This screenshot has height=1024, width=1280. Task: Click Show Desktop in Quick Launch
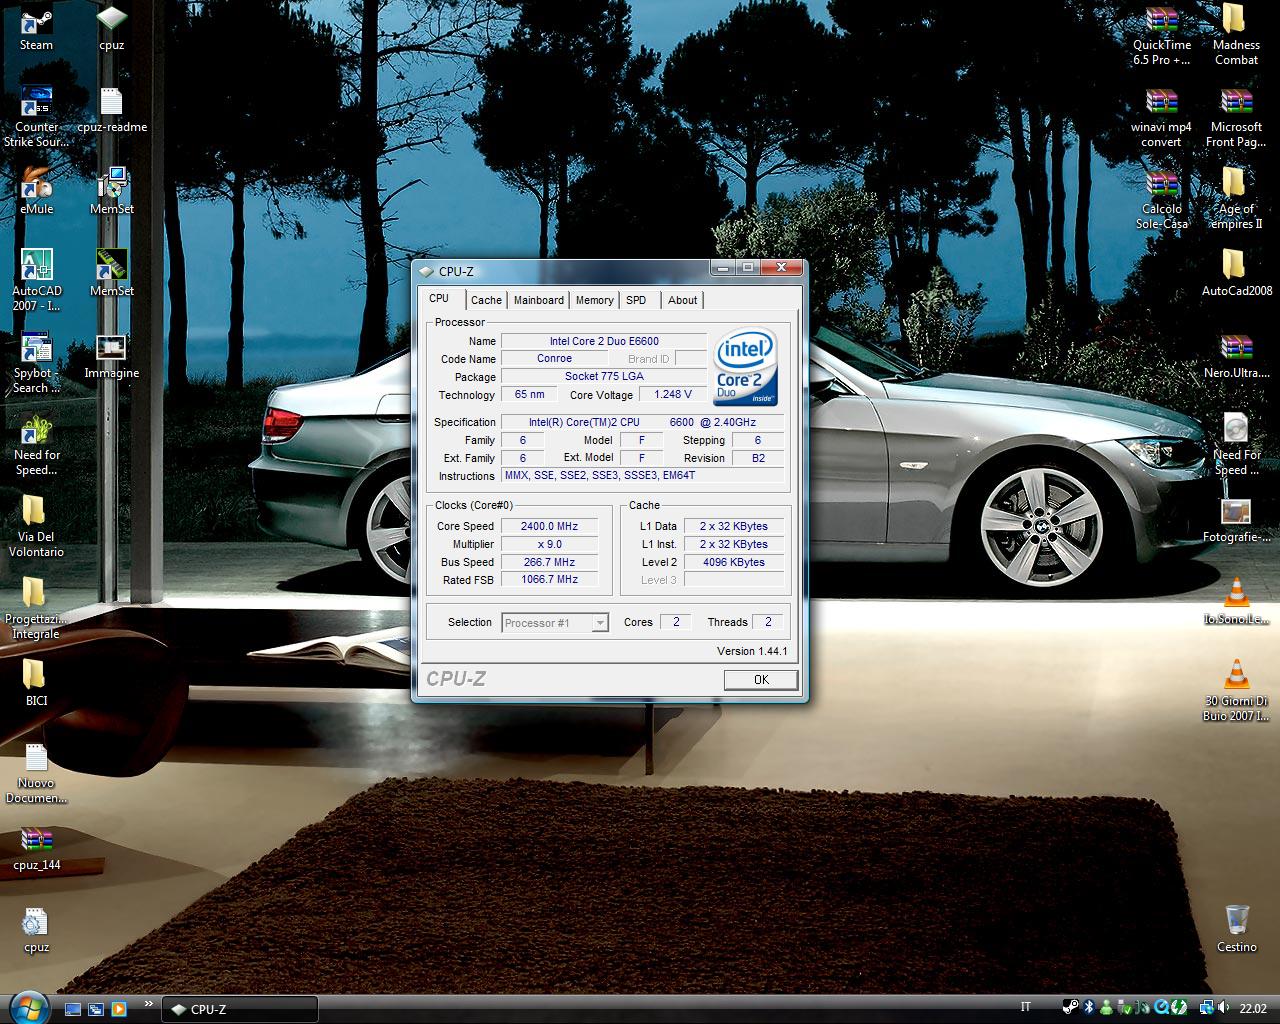click(x=73, y=1009)
